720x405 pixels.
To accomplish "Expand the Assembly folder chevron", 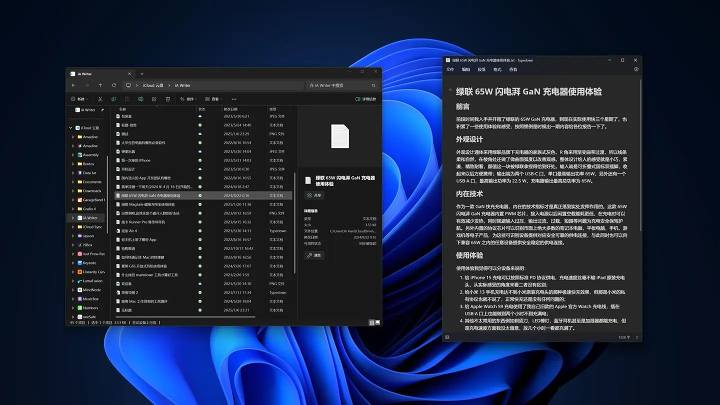I will coord(73,155).
